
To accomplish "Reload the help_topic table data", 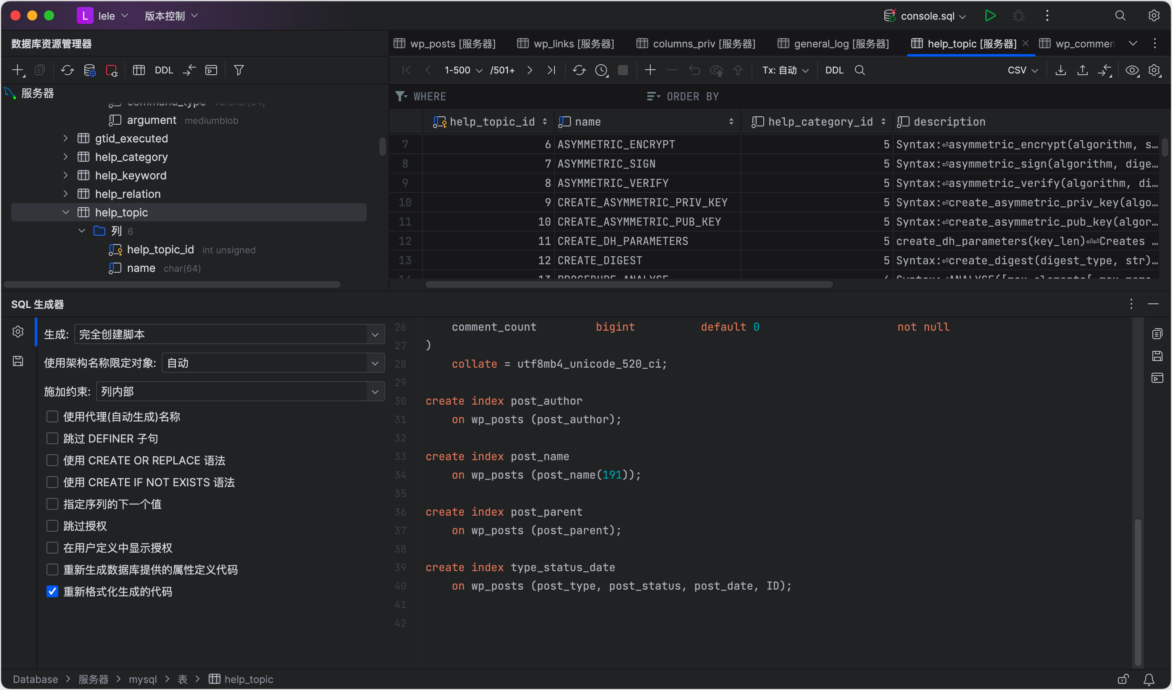I will pyautogui.click(x=579, y=70).
